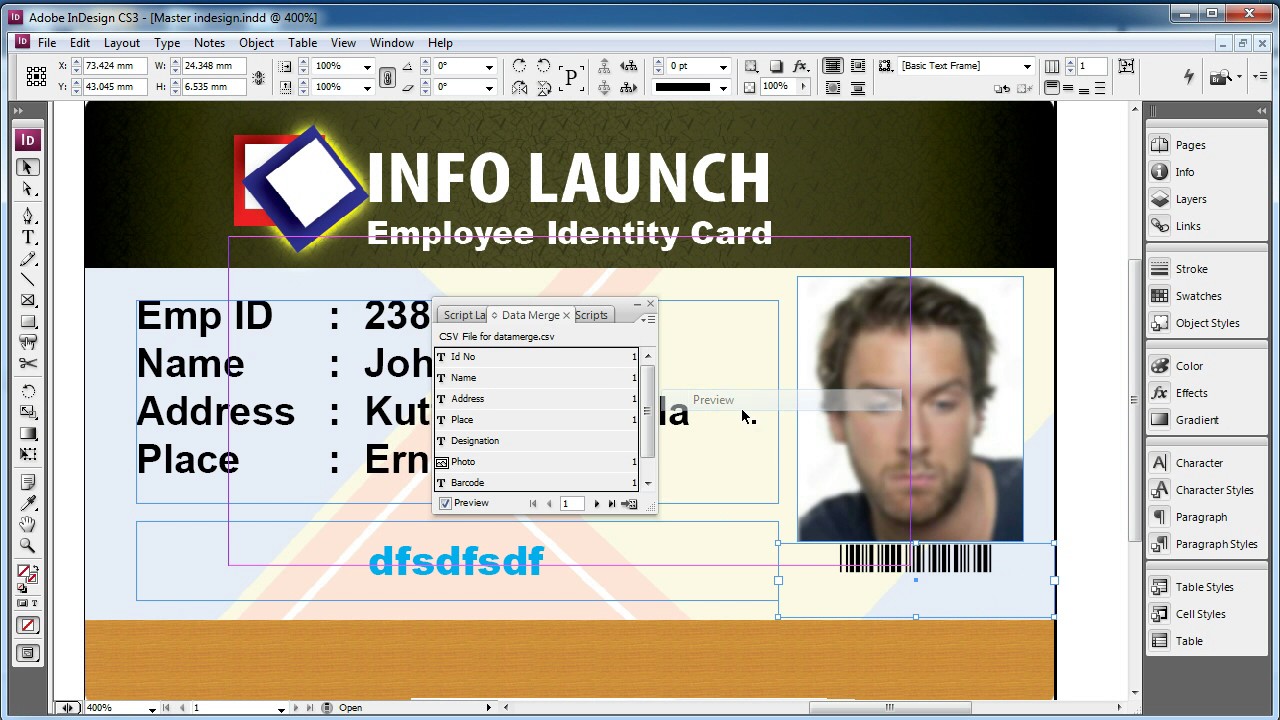The width and height of the screenshot is (1280, 720).
Task: Open the Data Merge panel menu
Action: click(x=650, y=319)
